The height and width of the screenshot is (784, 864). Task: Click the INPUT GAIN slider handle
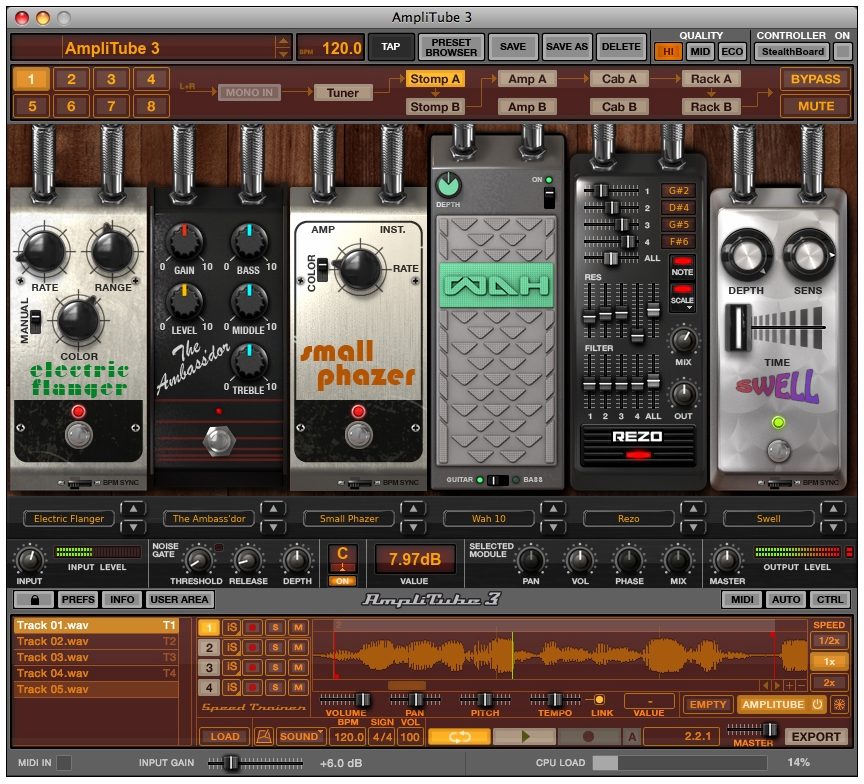tap(232, 763)
